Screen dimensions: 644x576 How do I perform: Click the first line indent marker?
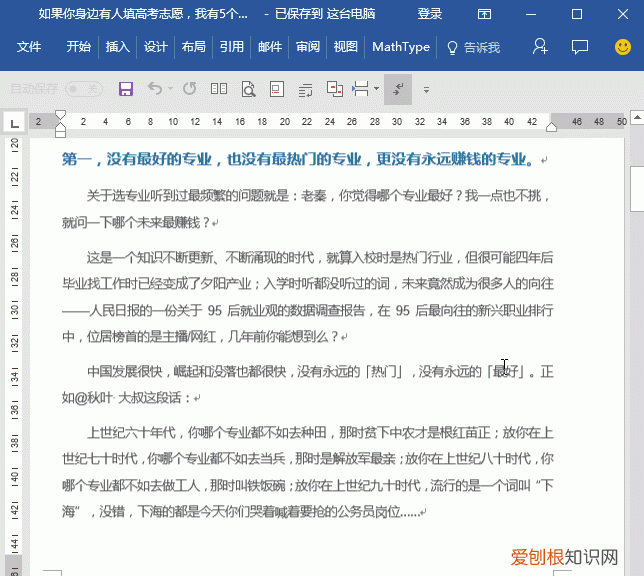click(60, 115)
